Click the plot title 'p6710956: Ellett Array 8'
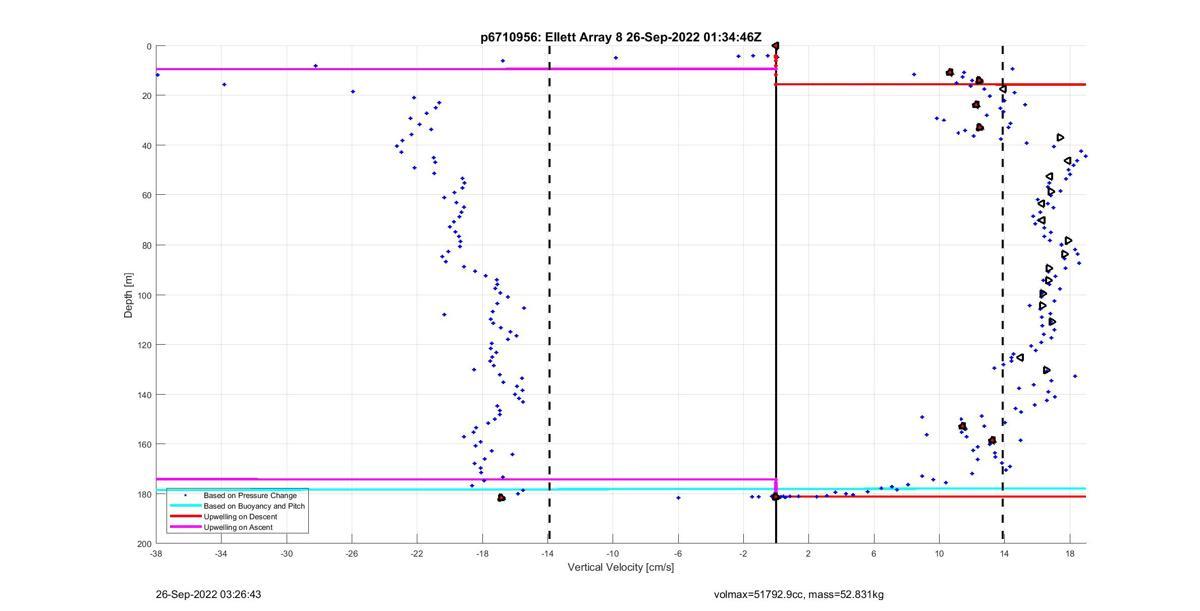Viewport: 1200px width, 611px height. click(551, 37)
